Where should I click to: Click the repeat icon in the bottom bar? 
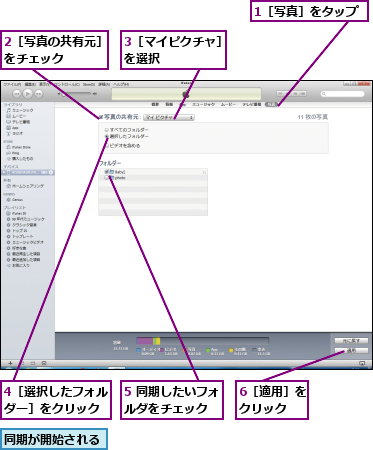(x=33, y=363)
